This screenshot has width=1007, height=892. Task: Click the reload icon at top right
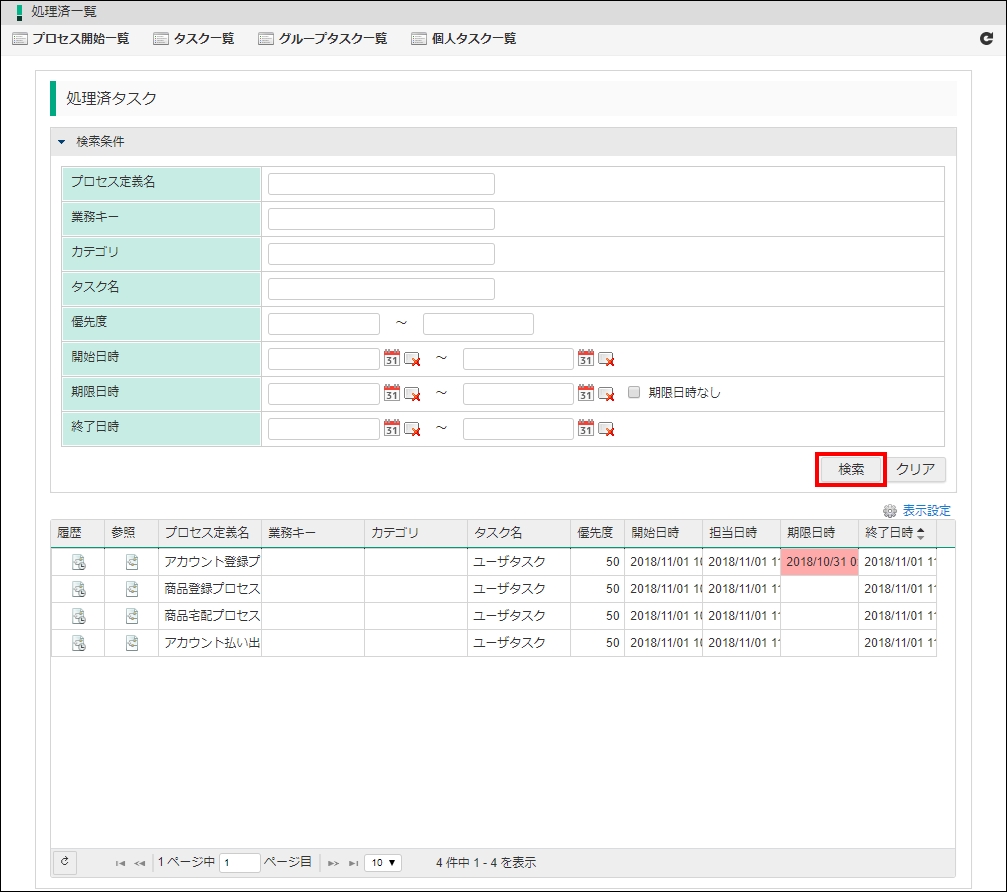[986, 39]
